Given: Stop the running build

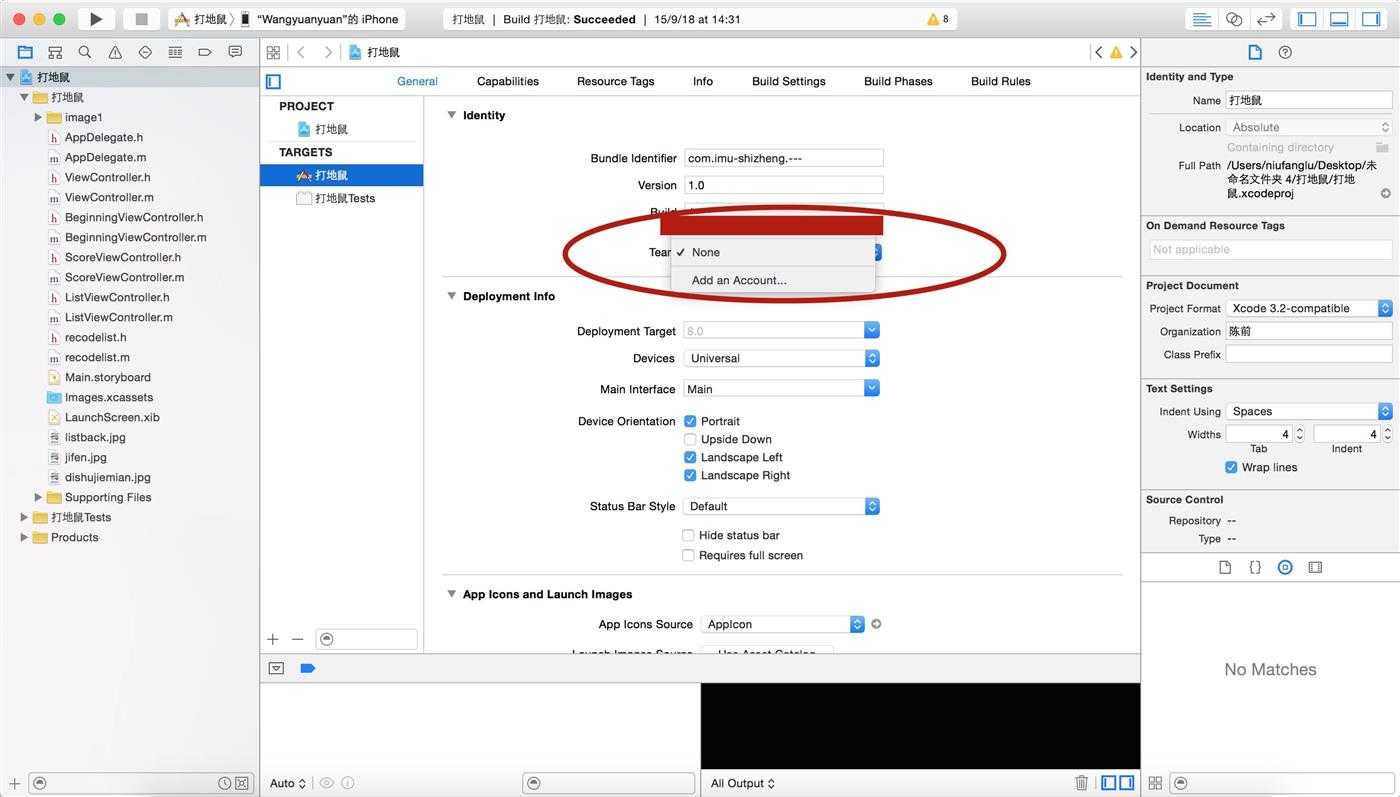Looking at the screenshot, I should click(141, 19).
